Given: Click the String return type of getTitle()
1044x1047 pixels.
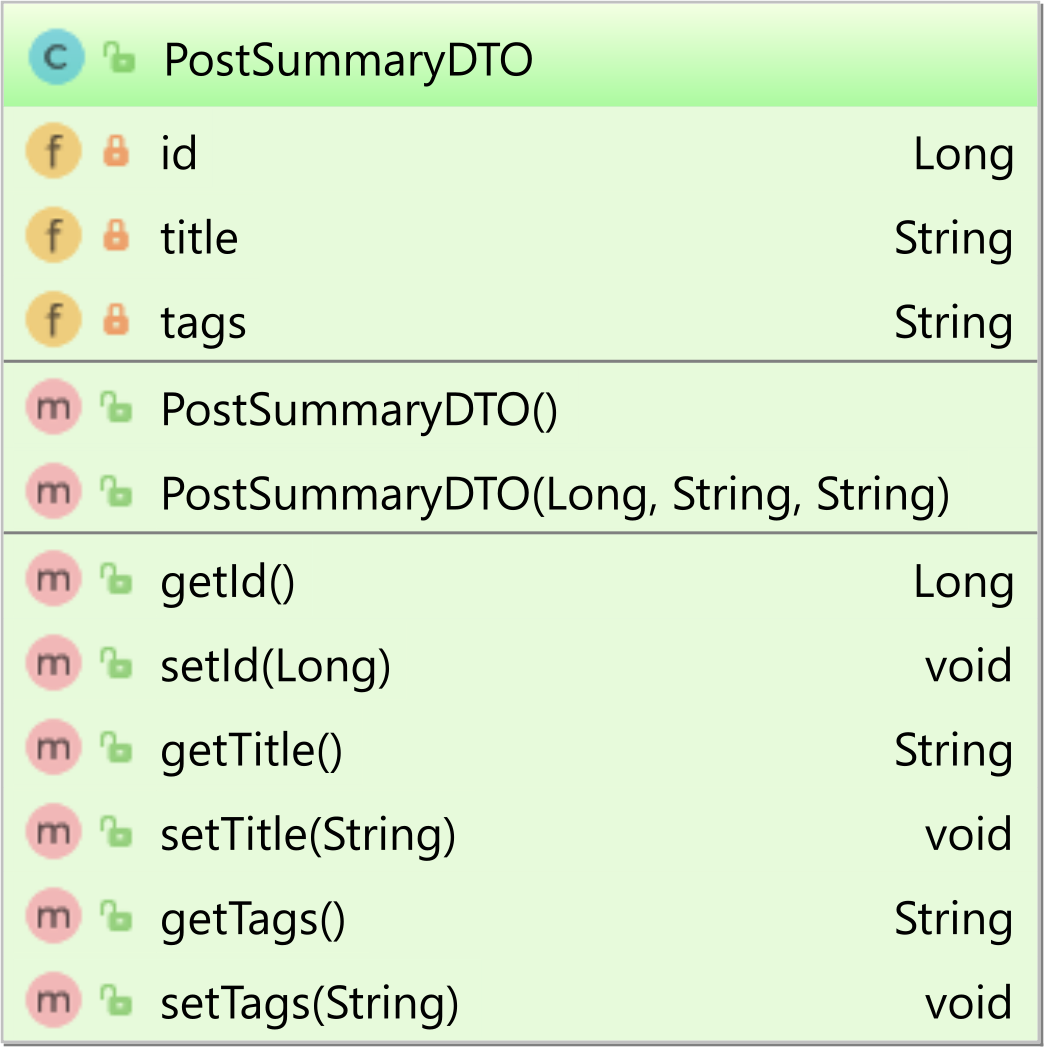Looking at the screenshot, I should [954, 751].
